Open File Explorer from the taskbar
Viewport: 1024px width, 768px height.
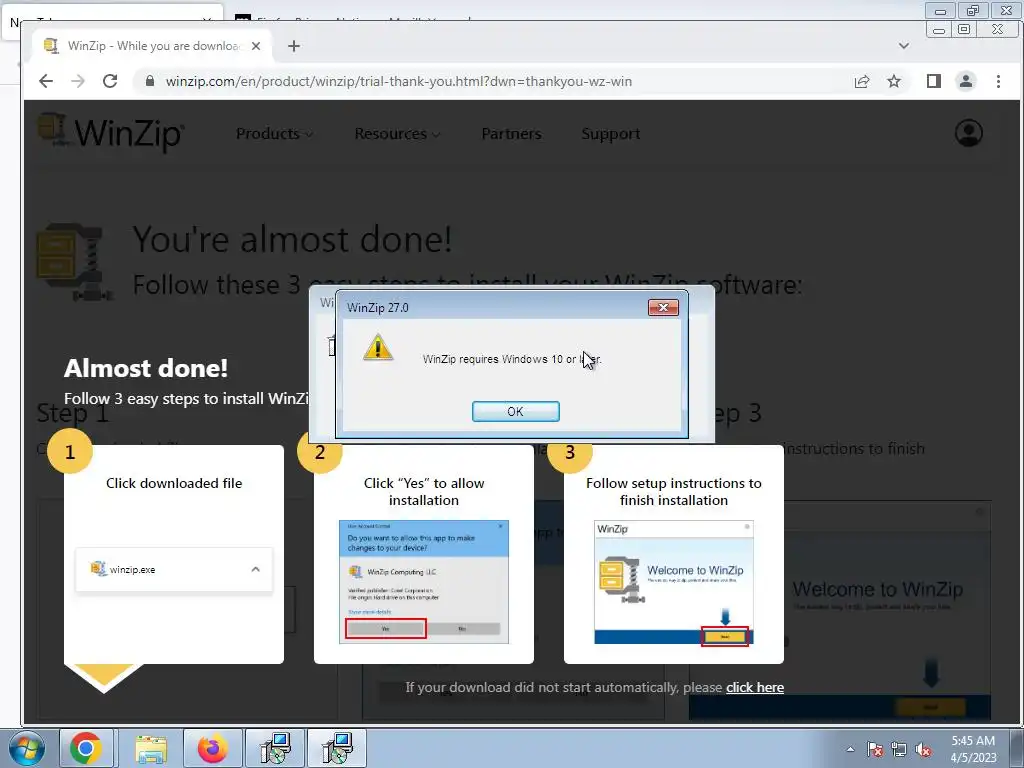tap(151, 748)
